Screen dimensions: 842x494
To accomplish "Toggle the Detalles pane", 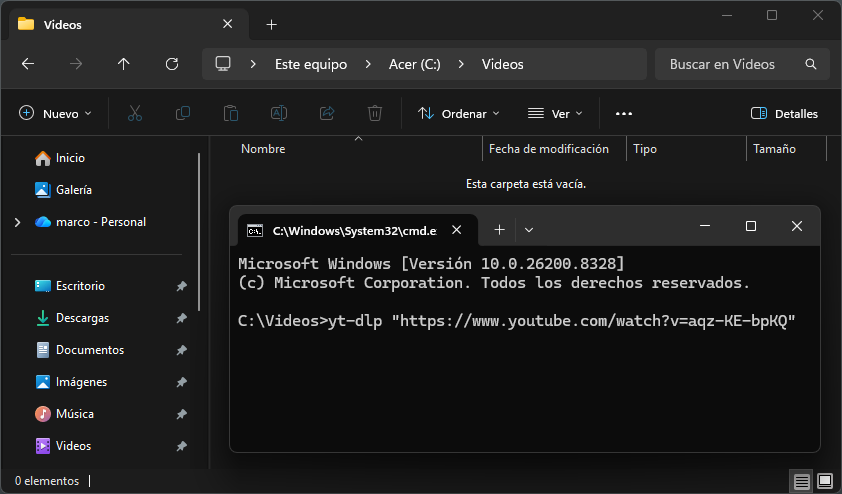I will coord(784,113).
